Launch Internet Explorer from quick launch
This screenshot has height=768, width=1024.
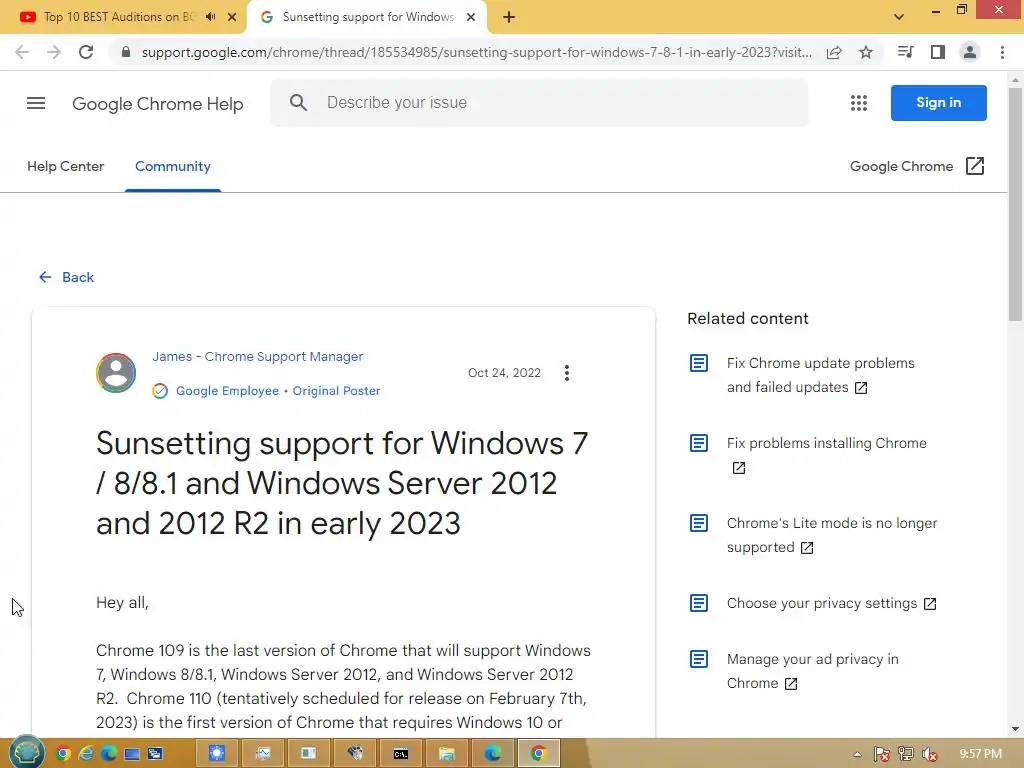pyautogui.click(x=86, y=754)
